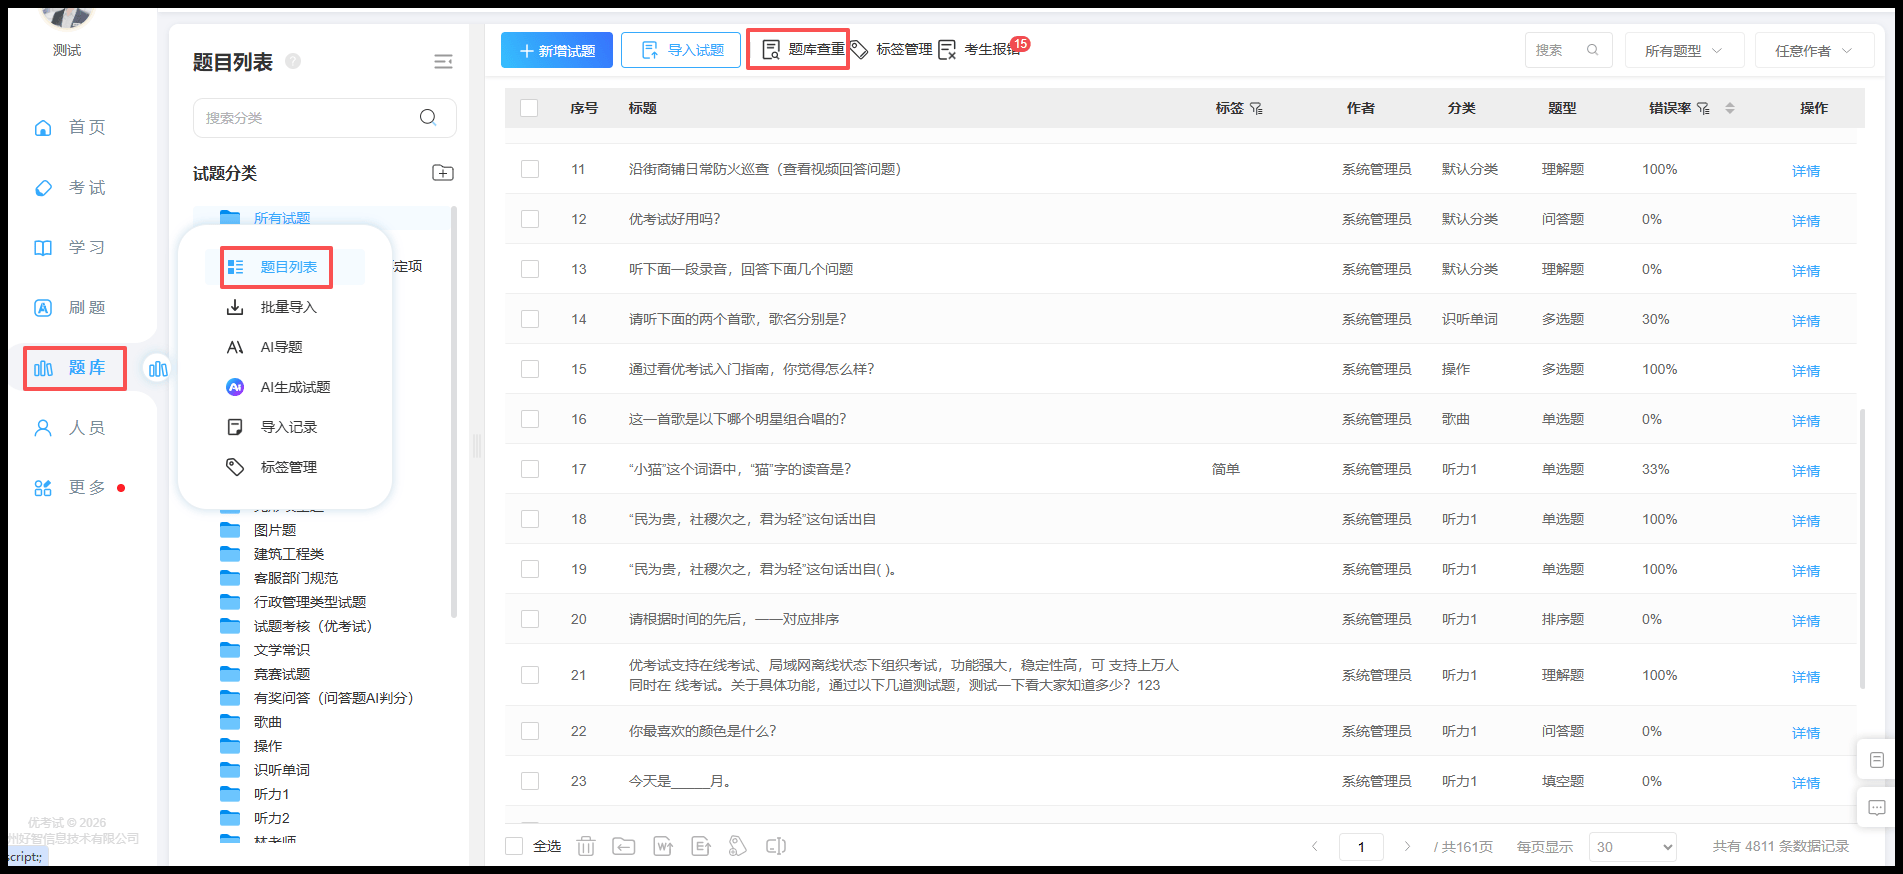Open the 更多 more menu
The height and width of the screenshot is (874, 1903).
(70, 488)
